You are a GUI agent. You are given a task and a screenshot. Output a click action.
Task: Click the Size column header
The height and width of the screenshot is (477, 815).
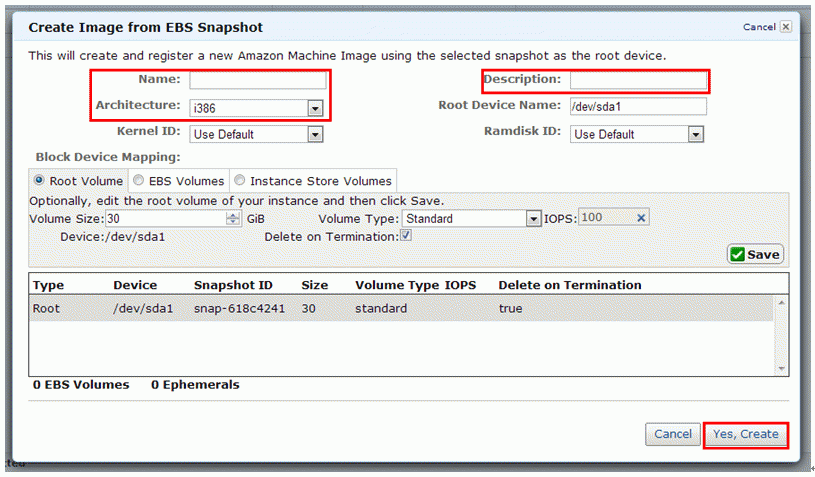pos(314,285)
